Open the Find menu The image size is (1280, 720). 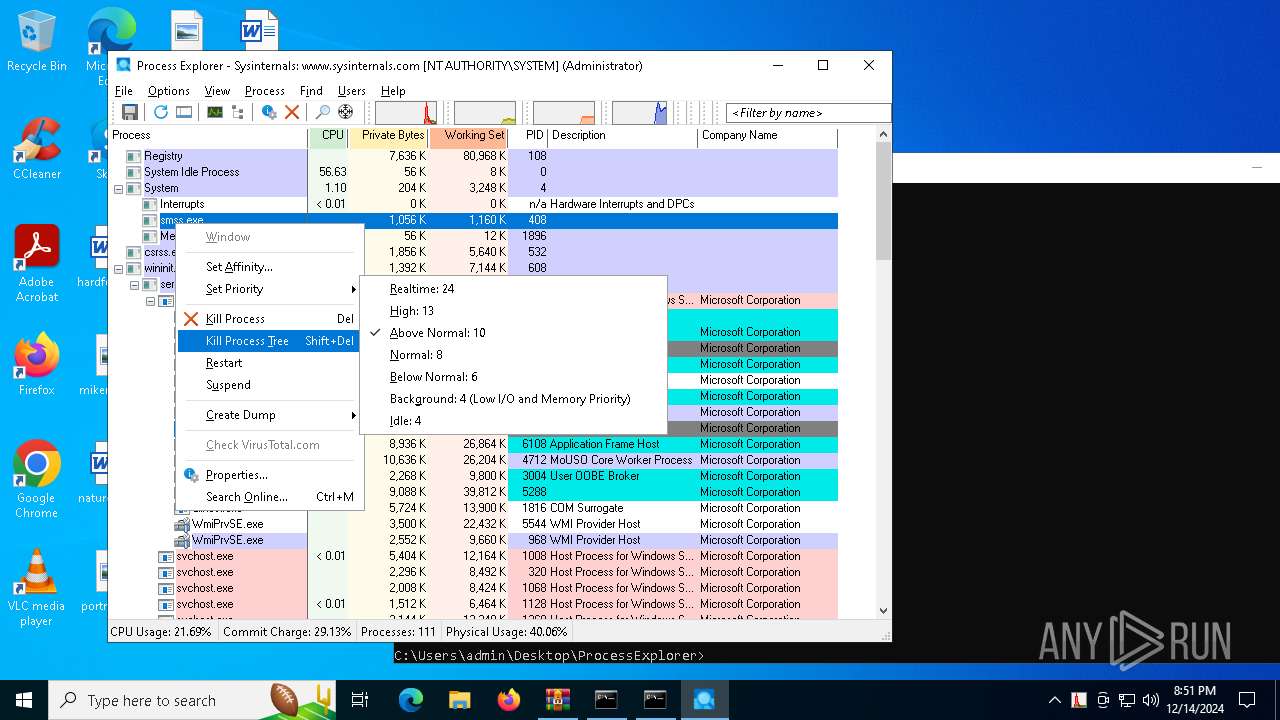pos(311,91)
